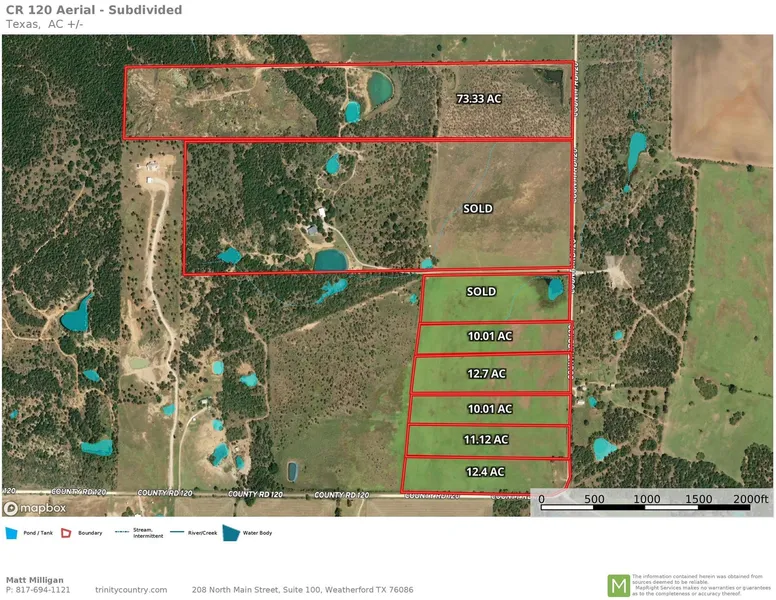Image resolution: width=776 pixels, height=600 pixels.
Task: Click the River/Creek legend line symbol
Action: pos(177,532)
